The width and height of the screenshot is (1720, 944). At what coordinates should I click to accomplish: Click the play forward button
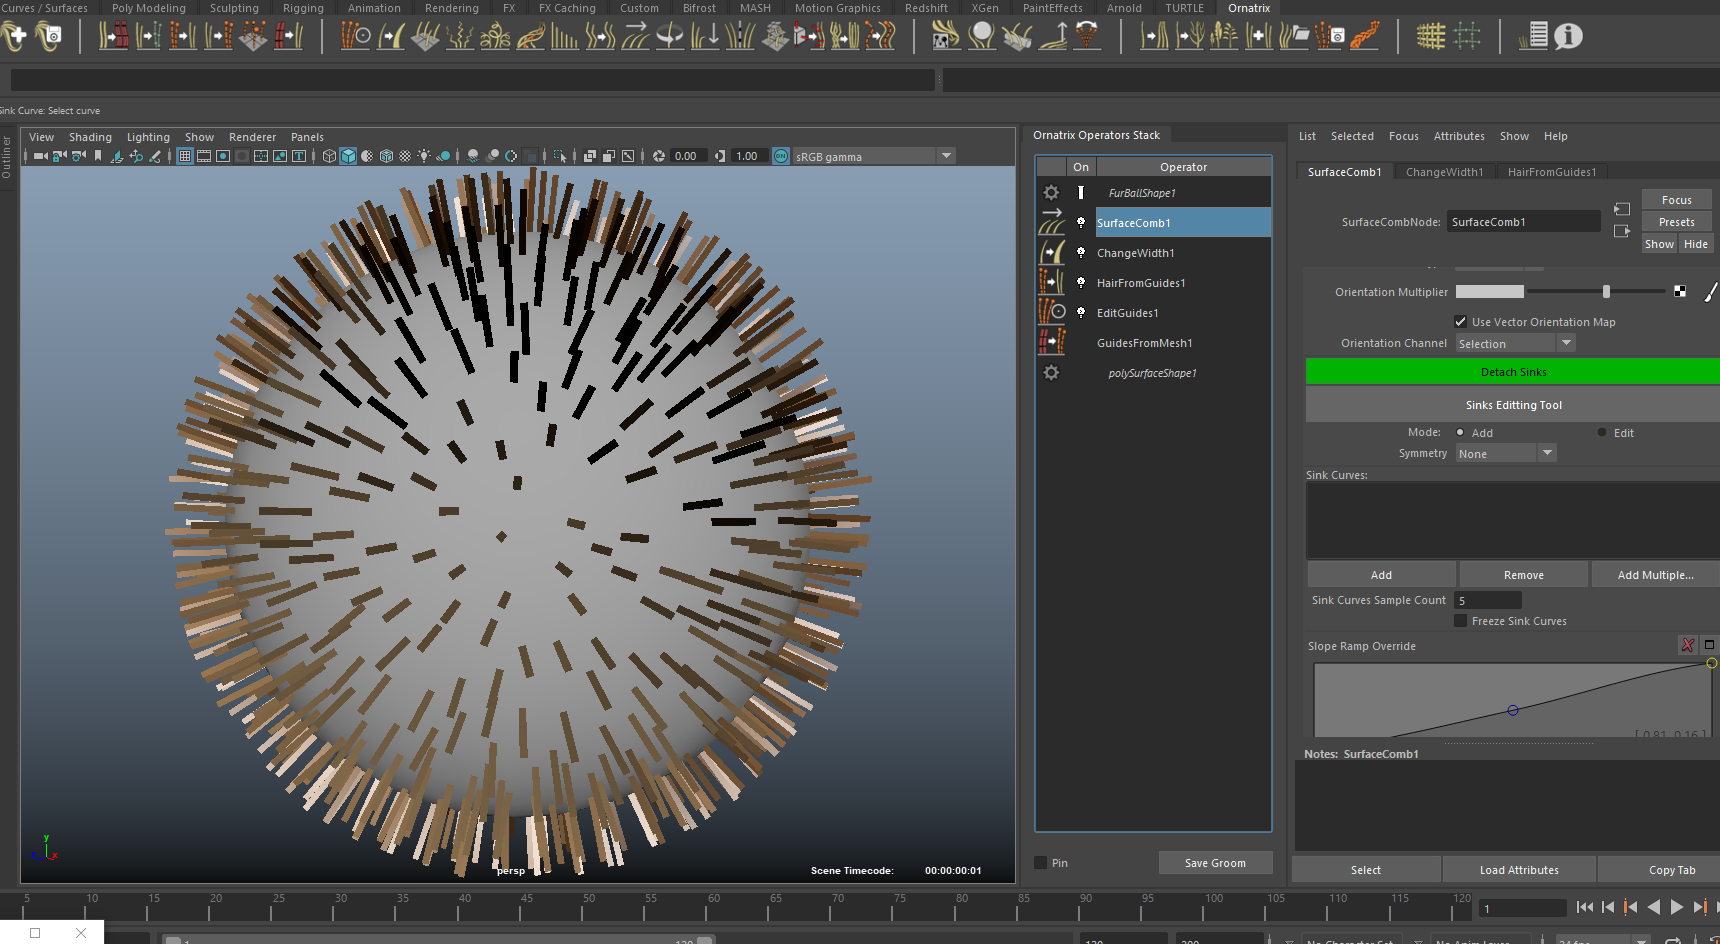coord(1677,907)
